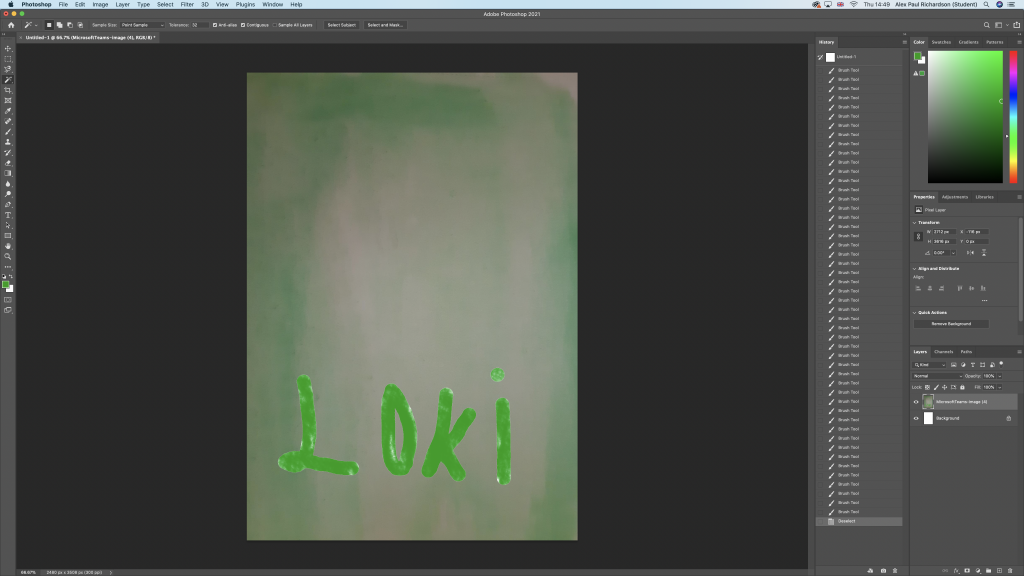Open the Select menu
This screenshot has height=576, width=1024.
pyautogui.click(x=165, y=5)
